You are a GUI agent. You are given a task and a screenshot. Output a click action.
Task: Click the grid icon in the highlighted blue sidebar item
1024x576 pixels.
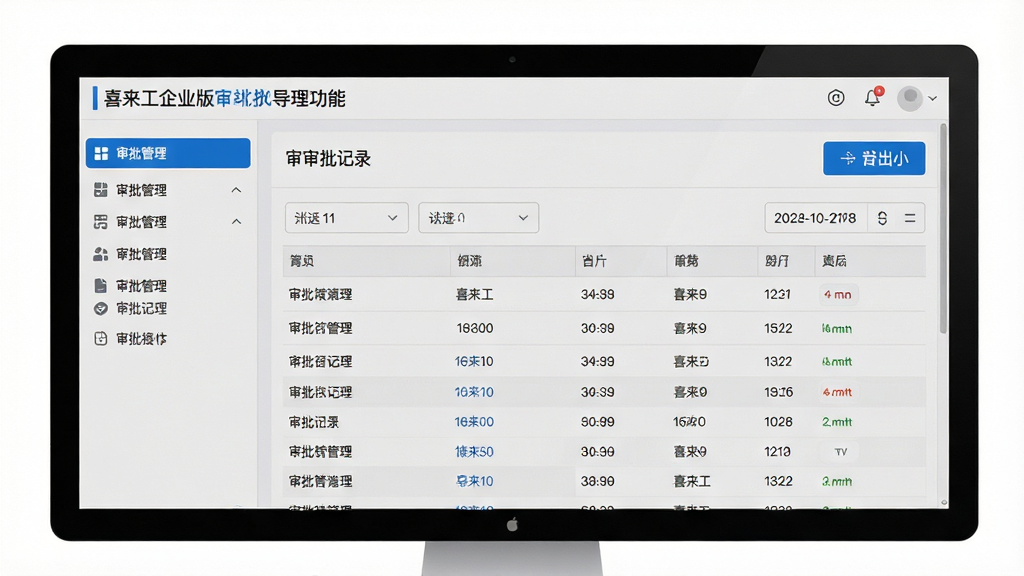(x=101, y=153)
